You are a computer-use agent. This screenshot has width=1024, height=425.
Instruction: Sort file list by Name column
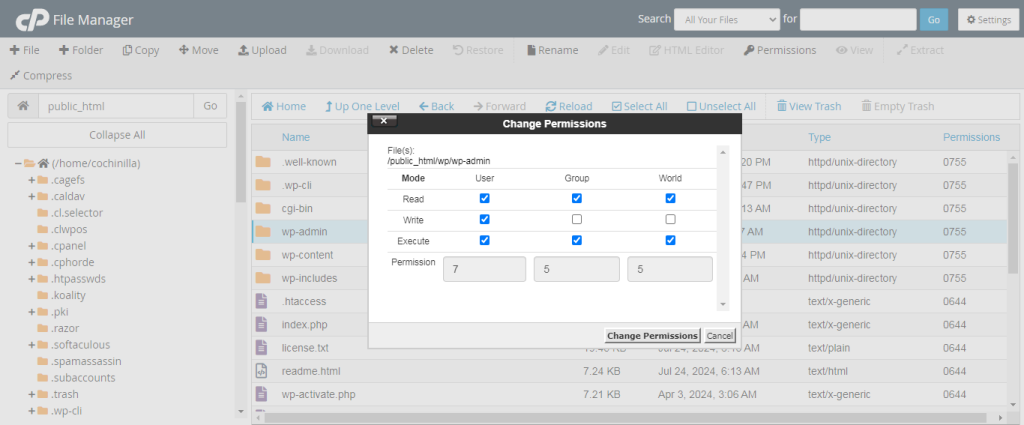pos(295,137)
